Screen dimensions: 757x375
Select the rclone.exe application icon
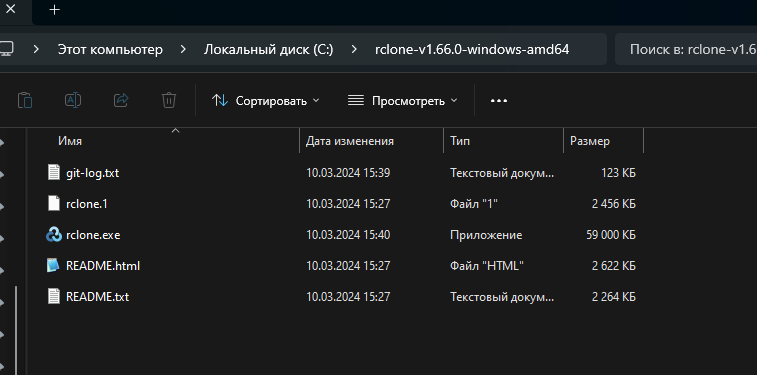[x=54, y=235]
